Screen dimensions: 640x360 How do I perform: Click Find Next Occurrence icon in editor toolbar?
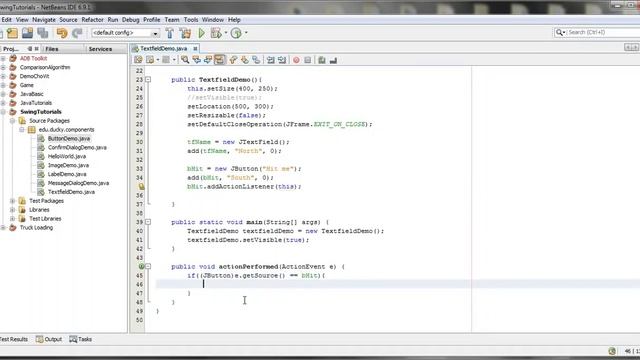[208, 60]
